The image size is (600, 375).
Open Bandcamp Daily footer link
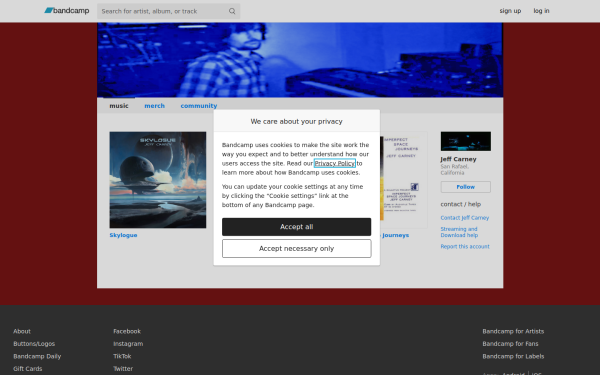(37, 356)
